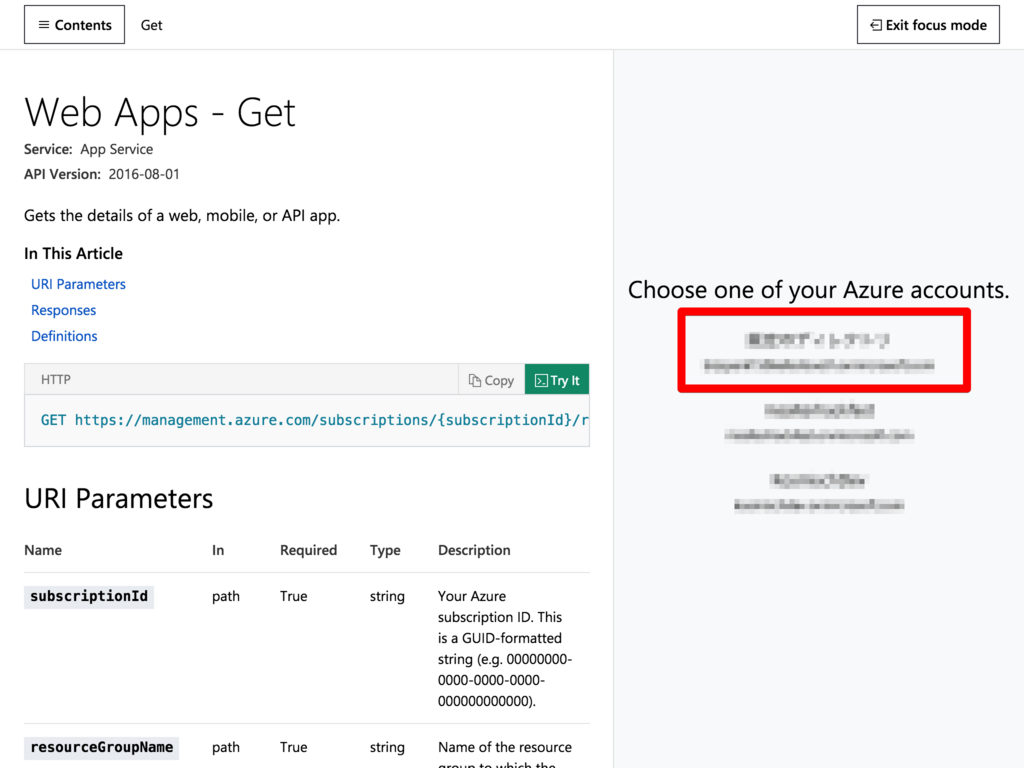Click the Service App Service text
The image size is (1024, 768).
pyautogui.click(x=88, y=149)
